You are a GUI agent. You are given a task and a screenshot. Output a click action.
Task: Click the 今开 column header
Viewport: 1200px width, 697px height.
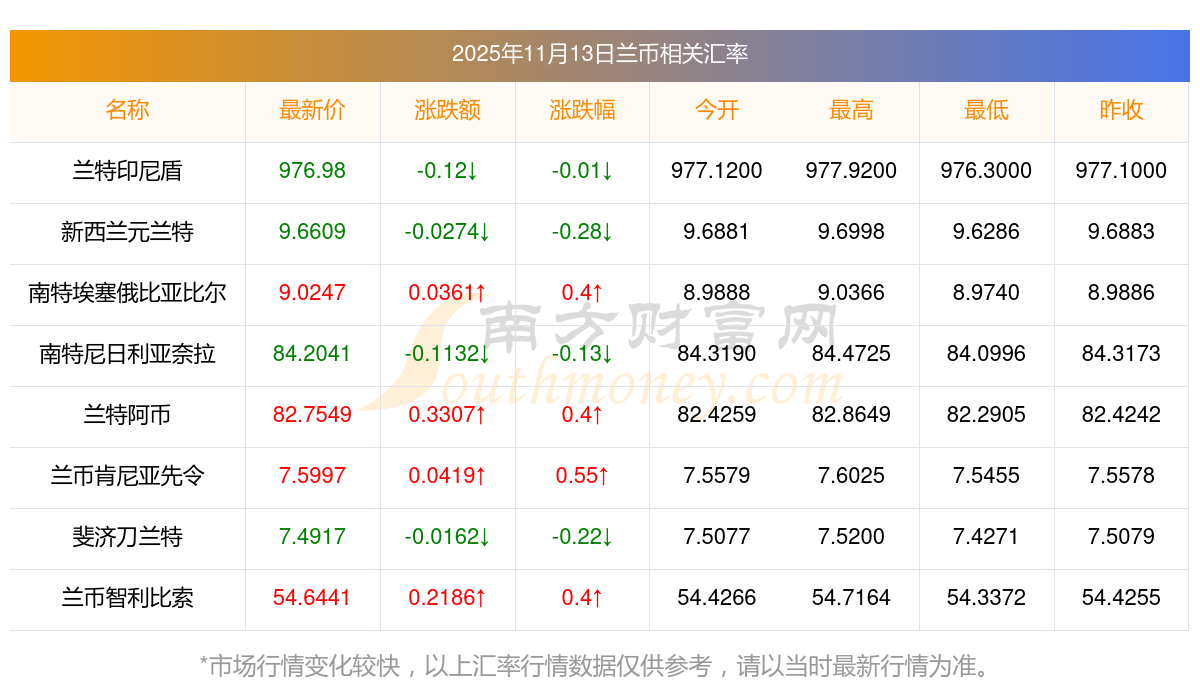click(717, 111)
